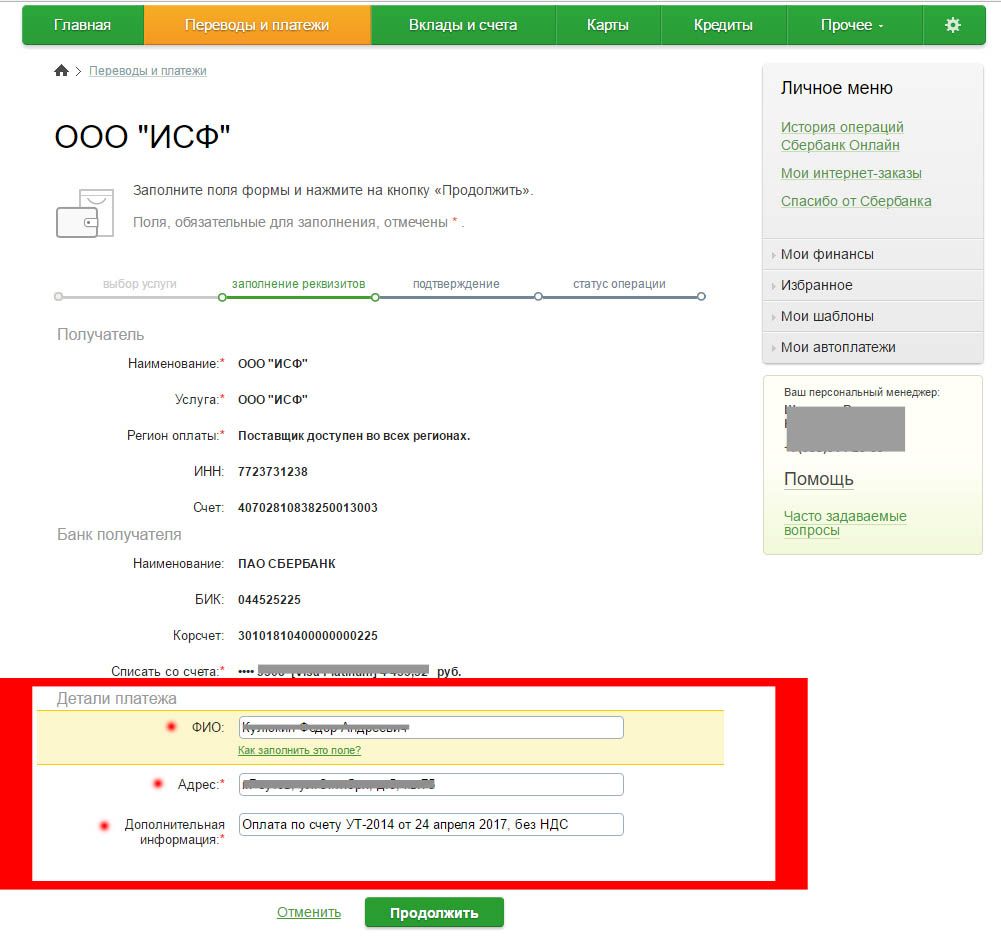Click Как заполнить это поле help link
Viewport: 1001px width, 945px height.
[299, 750]
